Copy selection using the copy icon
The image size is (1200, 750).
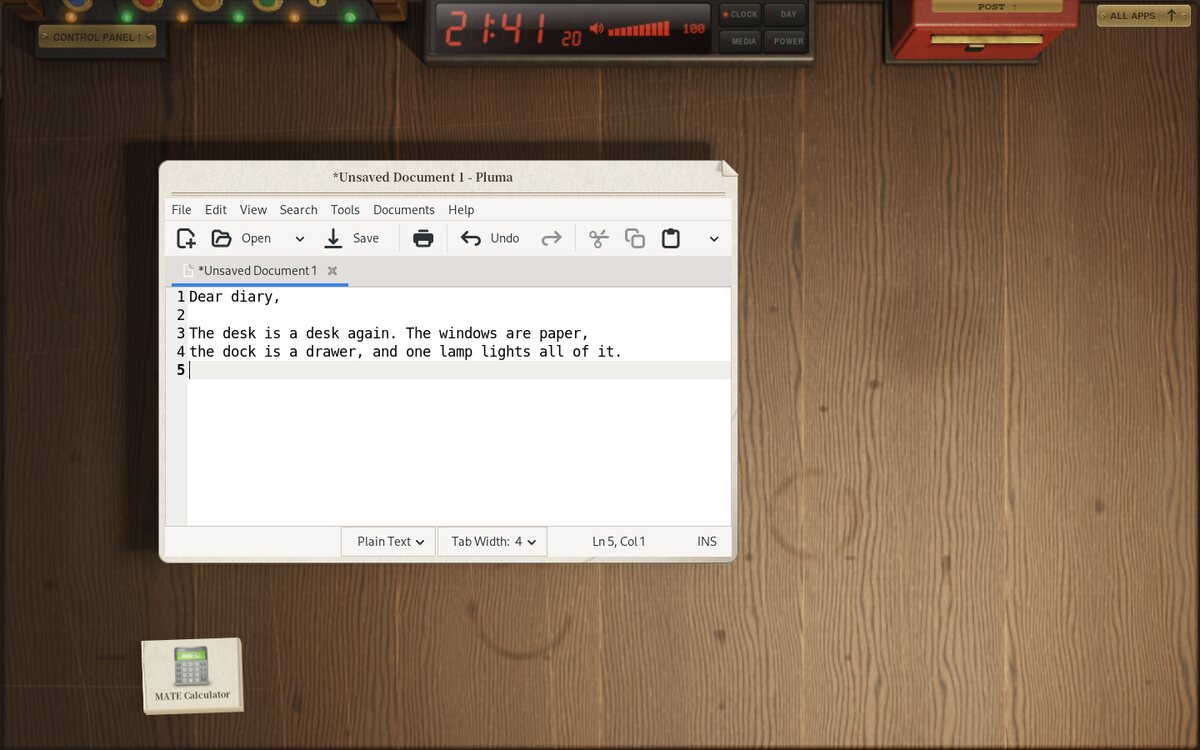635,238
